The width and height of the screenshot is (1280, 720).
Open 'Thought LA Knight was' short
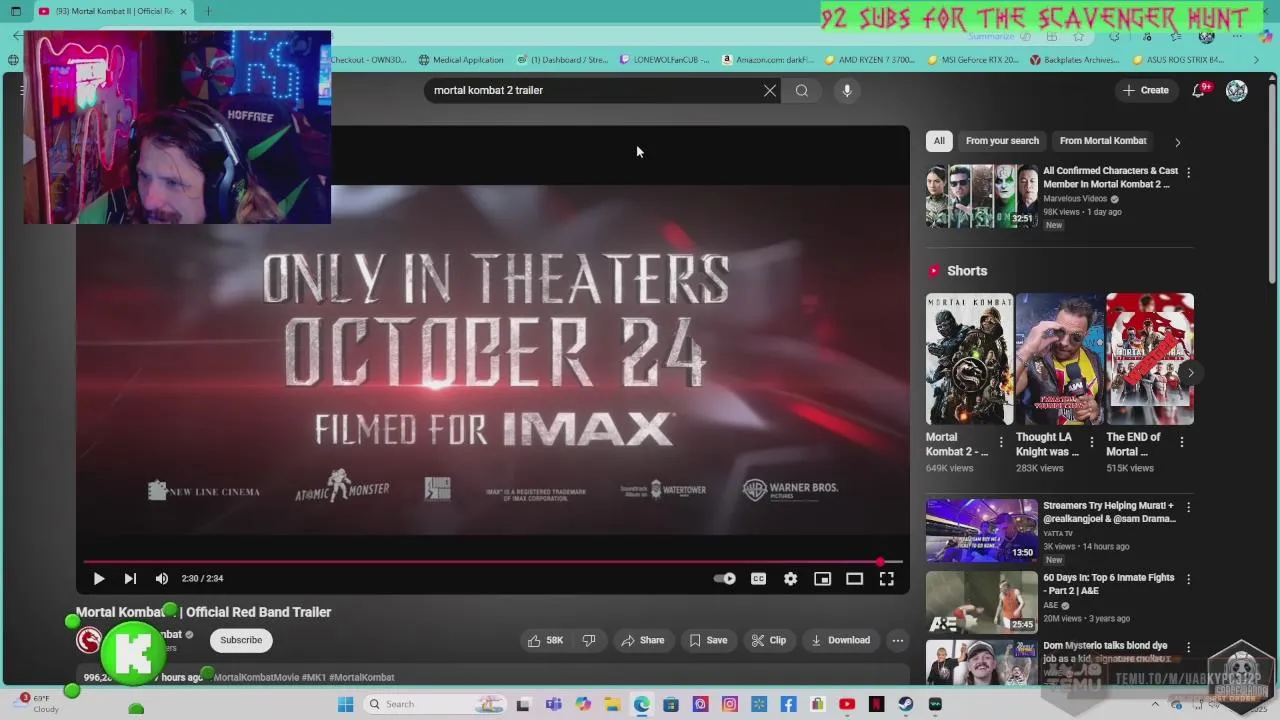[x=1059, y=359]
